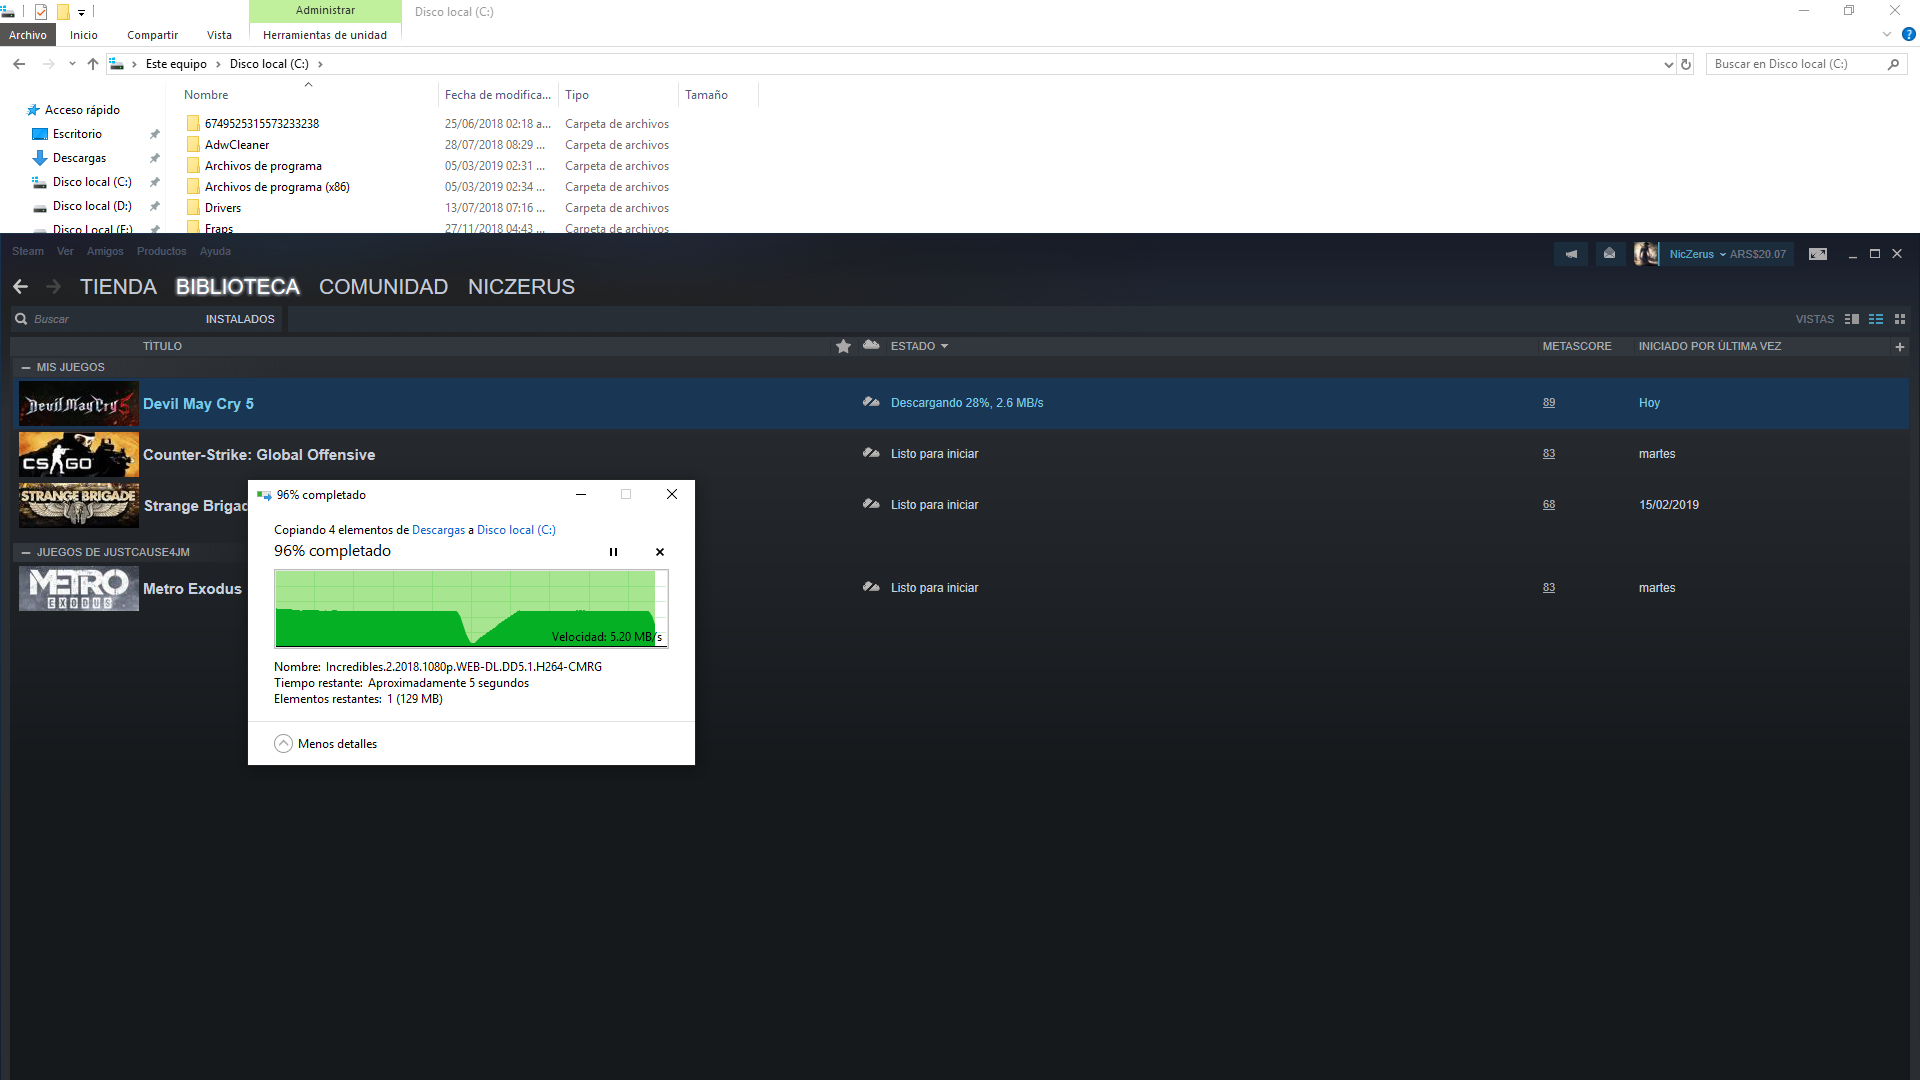Open the TIENDA tab in Steam
Viewport: 1920px width, 1080px height.
click(x=118, y=287)
